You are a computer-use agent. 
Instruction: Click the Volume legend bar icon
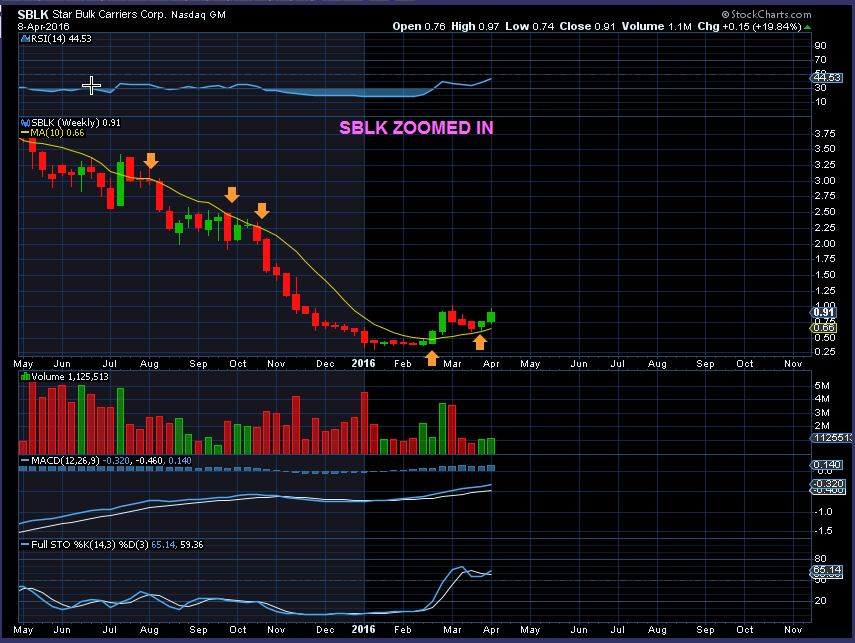(x=25, y=377)
